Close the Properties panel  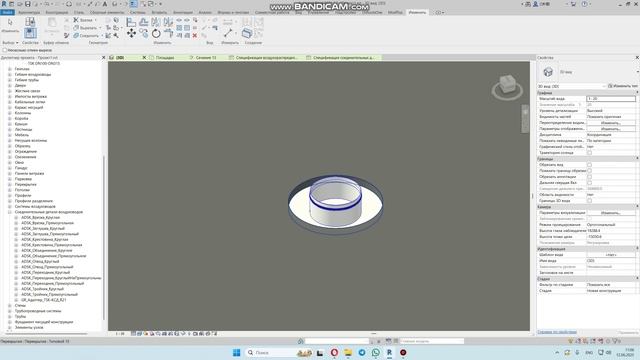637,58
